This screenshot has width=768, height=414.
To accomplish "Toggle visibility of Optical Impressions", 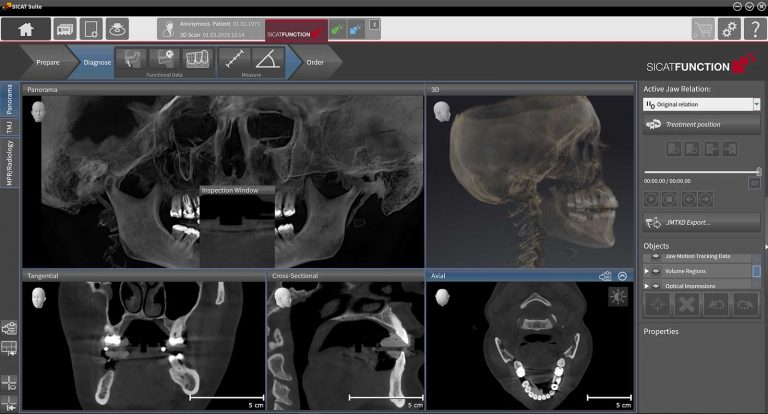I will tap(656, 284).
